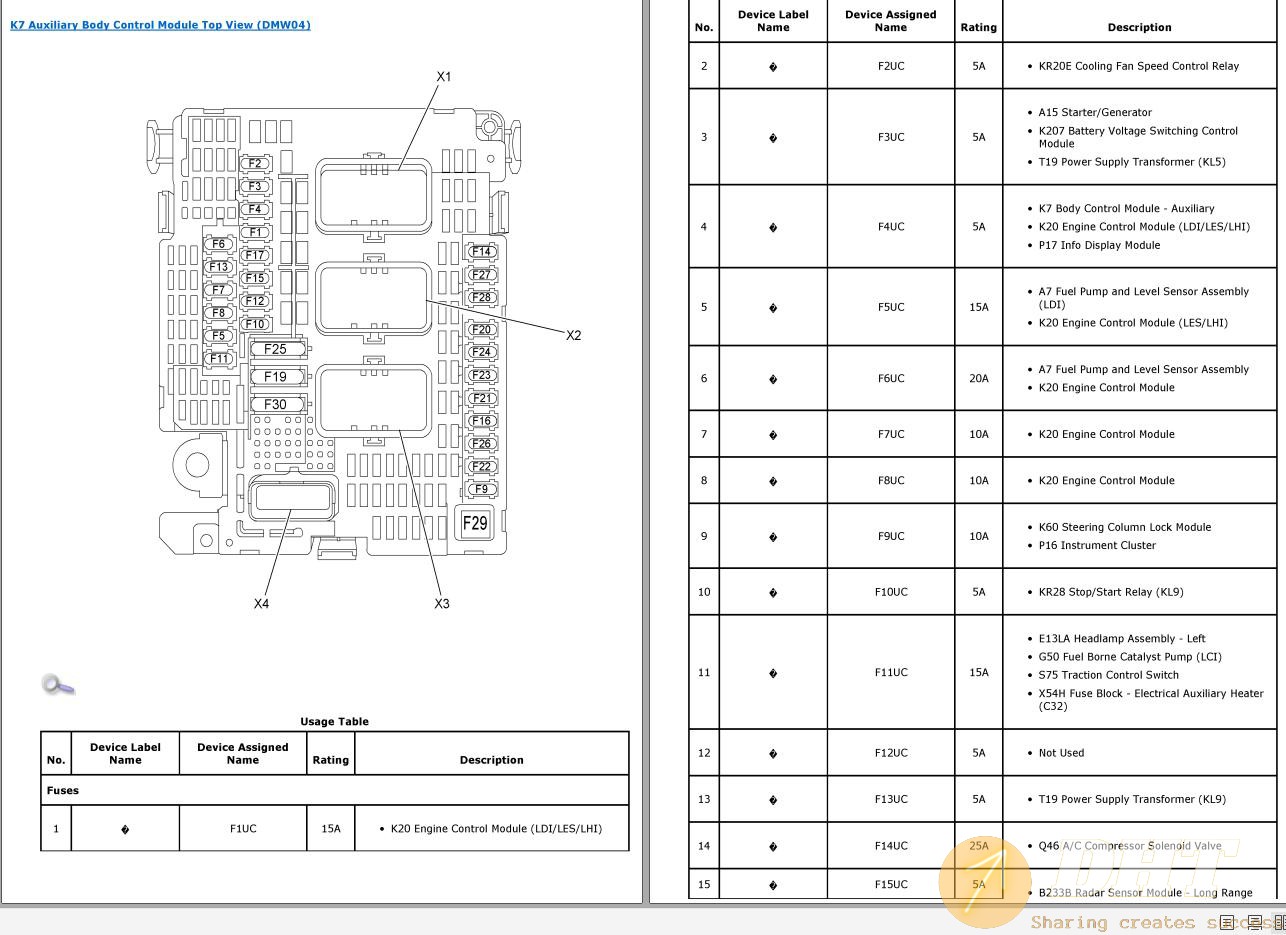Click 'G50 Fuel Borne Catalyst Pump (LCI)' text
Screen dimensions: 1286x935
pos(1130,657)
